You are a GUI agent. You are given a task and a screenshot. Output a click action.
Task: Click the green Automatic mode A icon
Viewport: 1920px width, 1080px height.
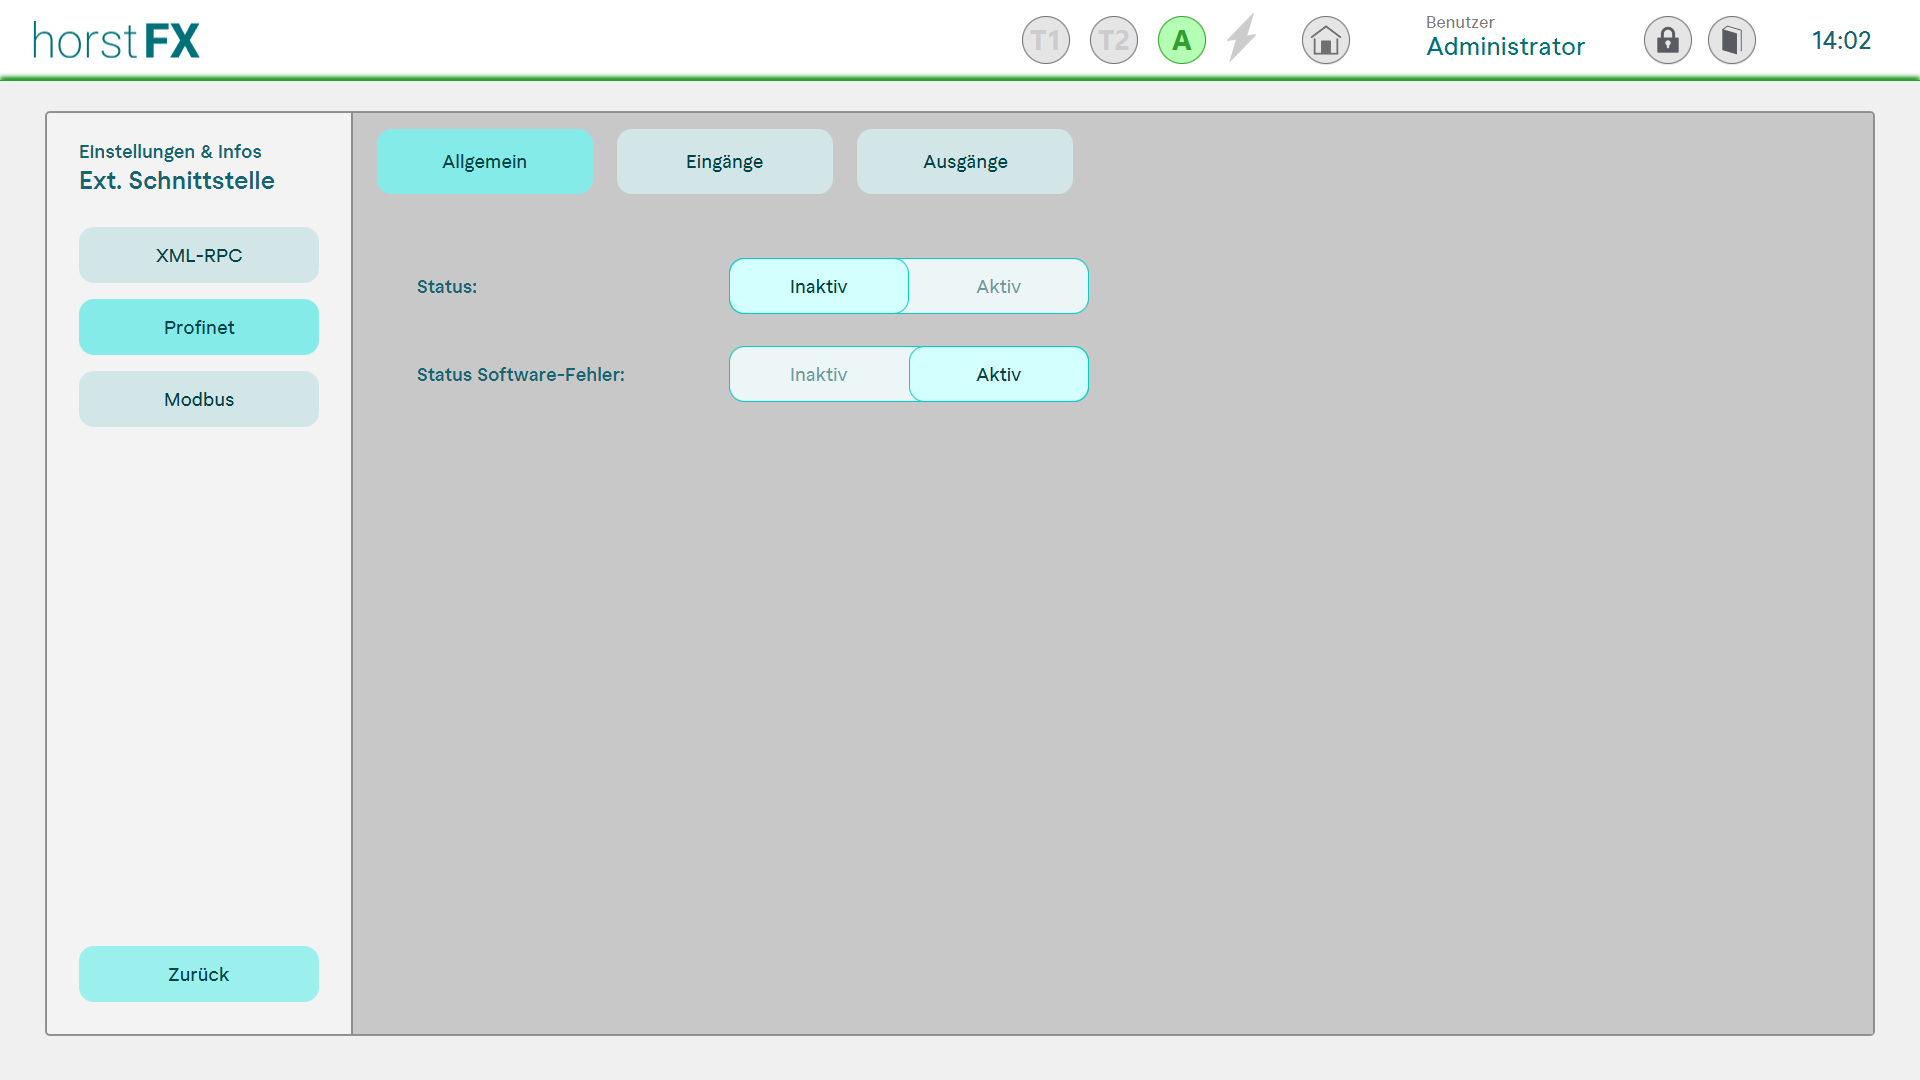point(1181,41)
